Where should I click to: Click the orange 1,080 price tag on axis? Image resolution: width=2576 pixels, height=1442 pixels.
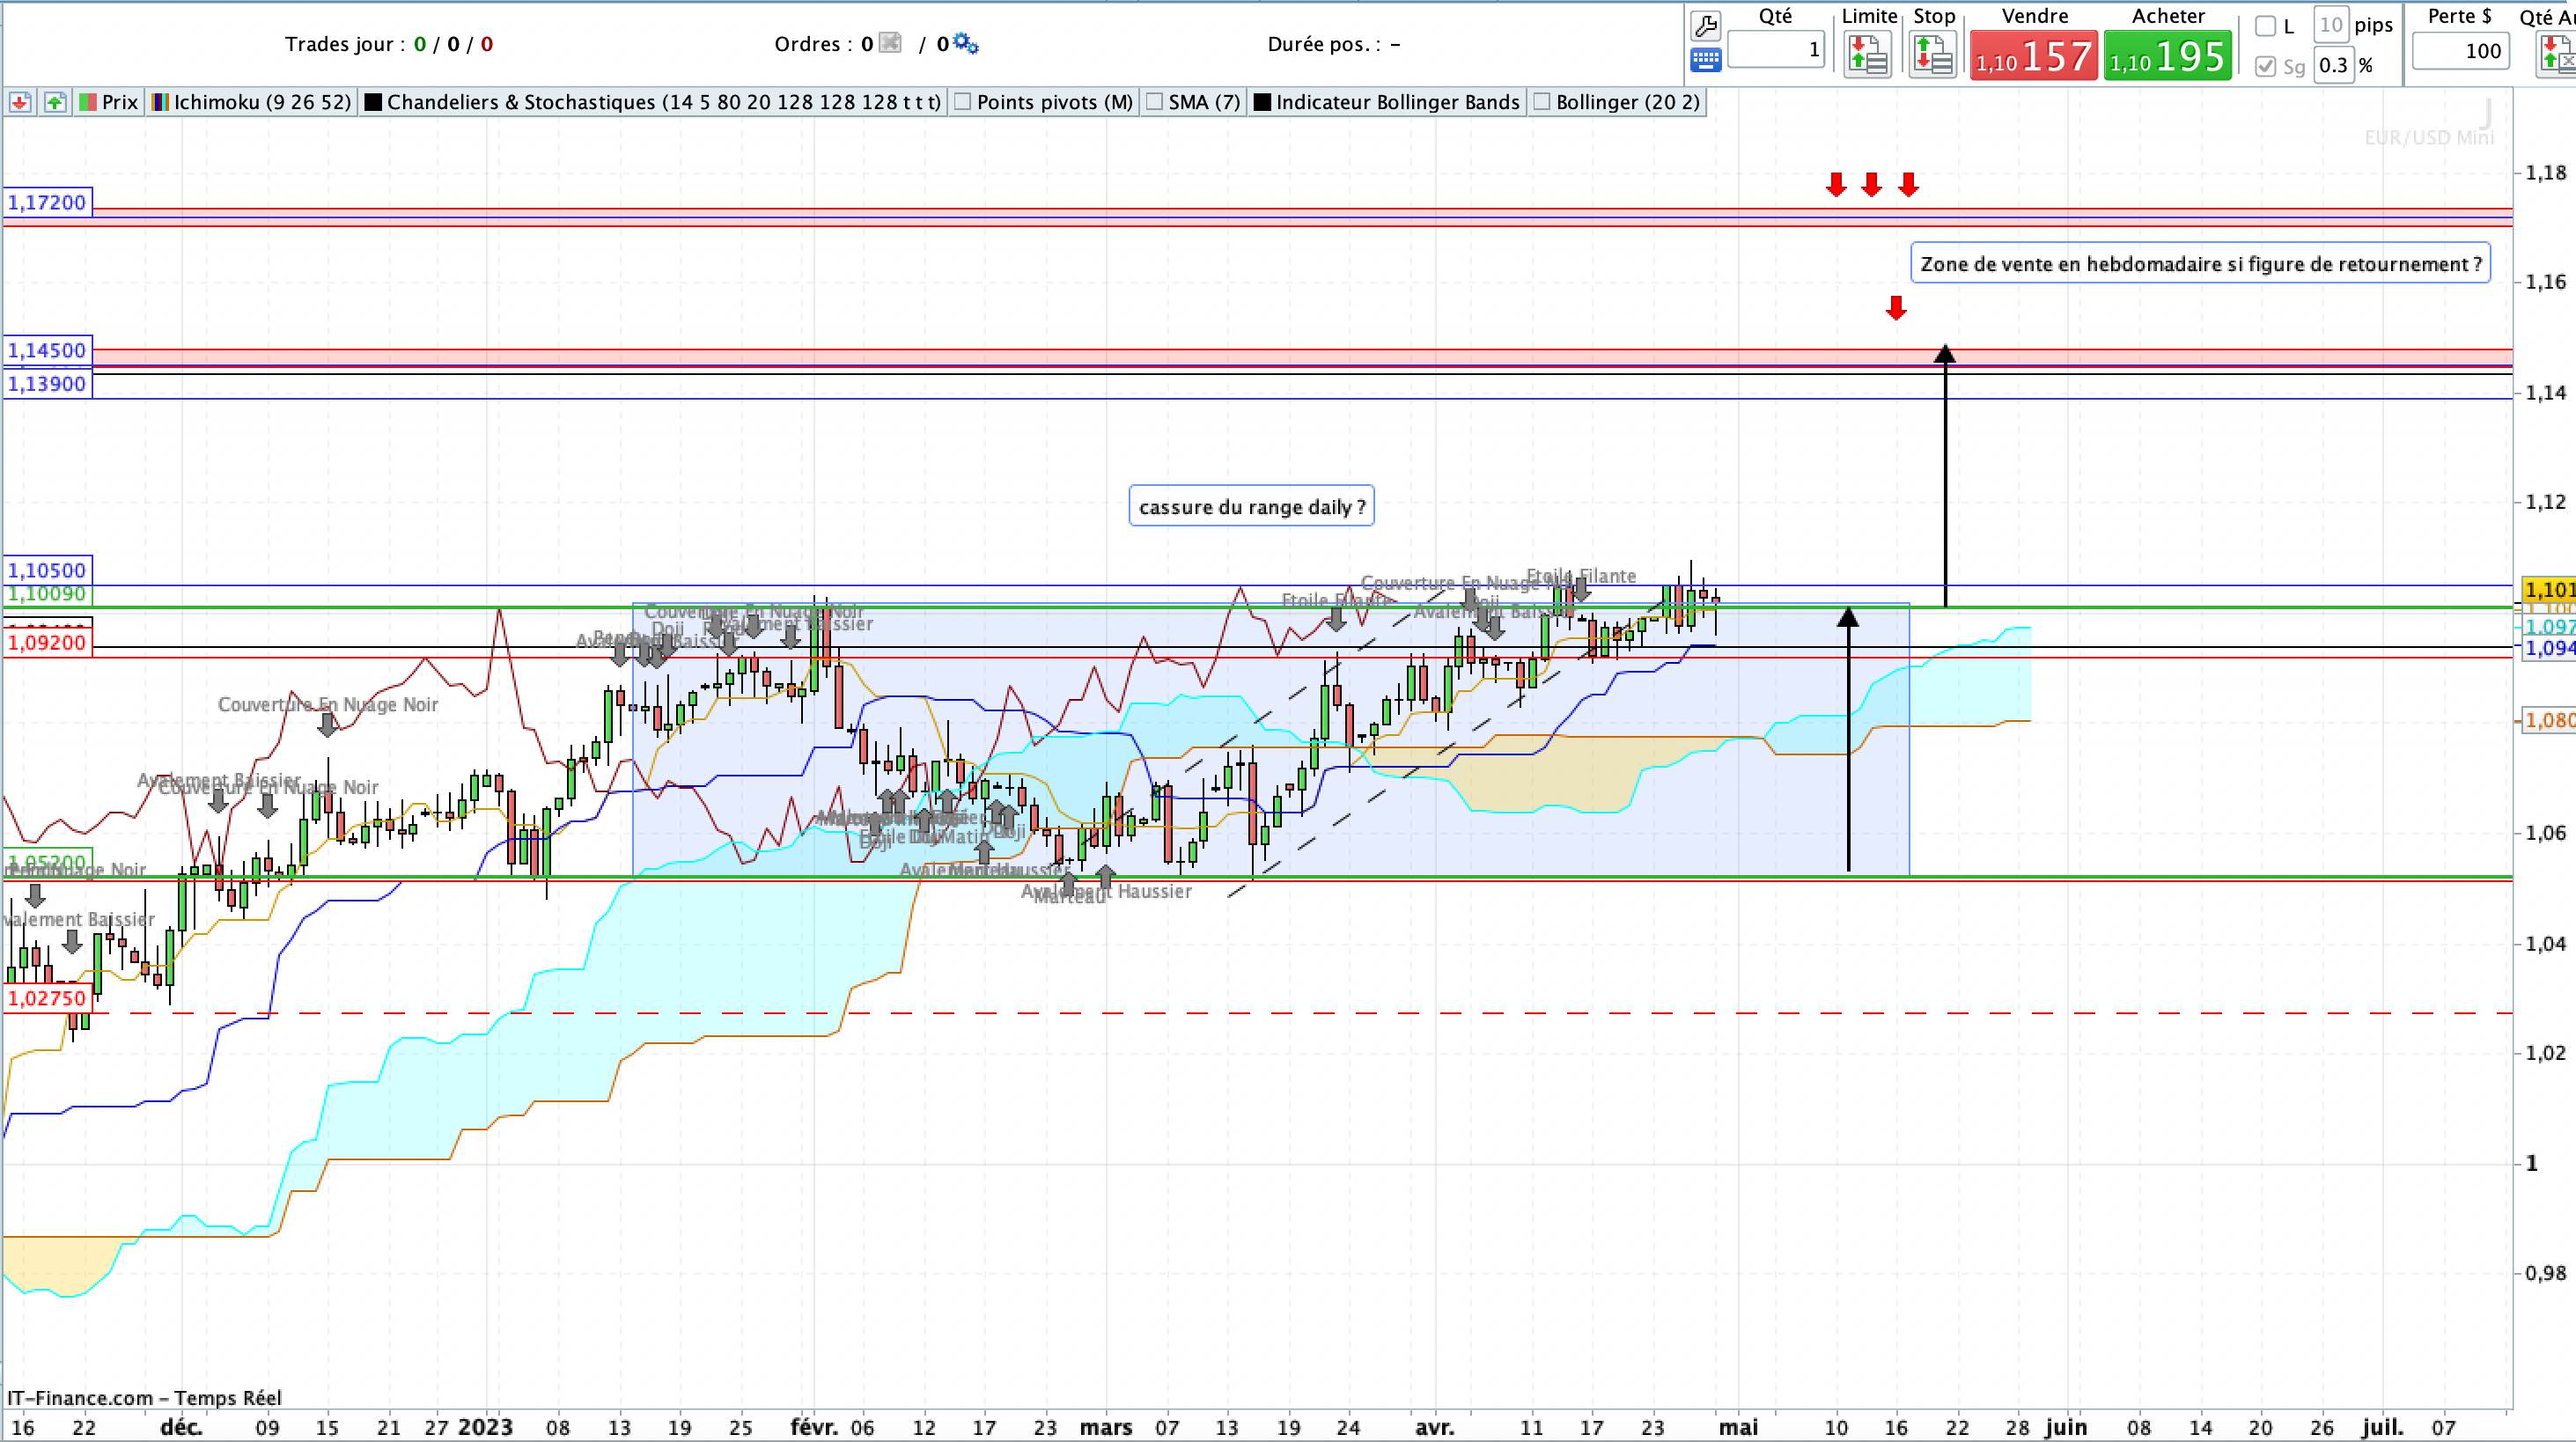(2549, 720)
